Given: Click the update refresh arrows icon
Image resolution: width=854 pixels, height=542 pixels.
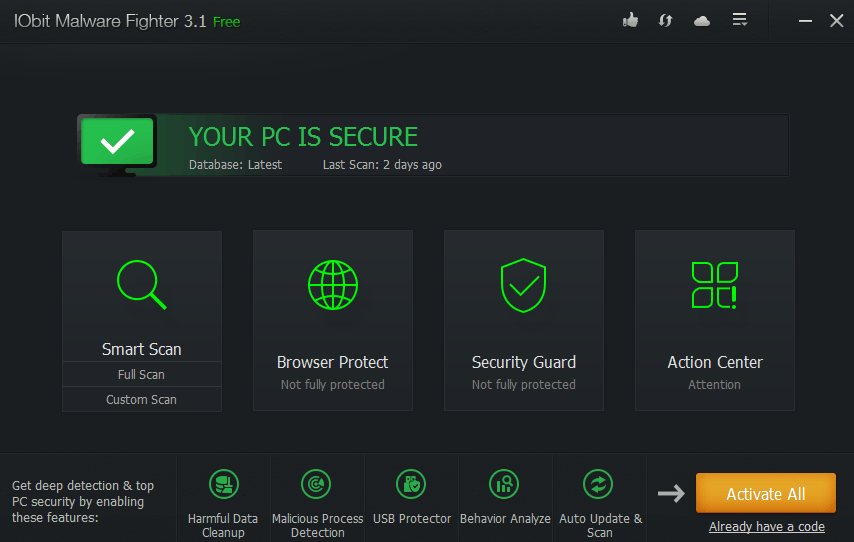Looking at the screenshot, I should (x=666, y=21).
